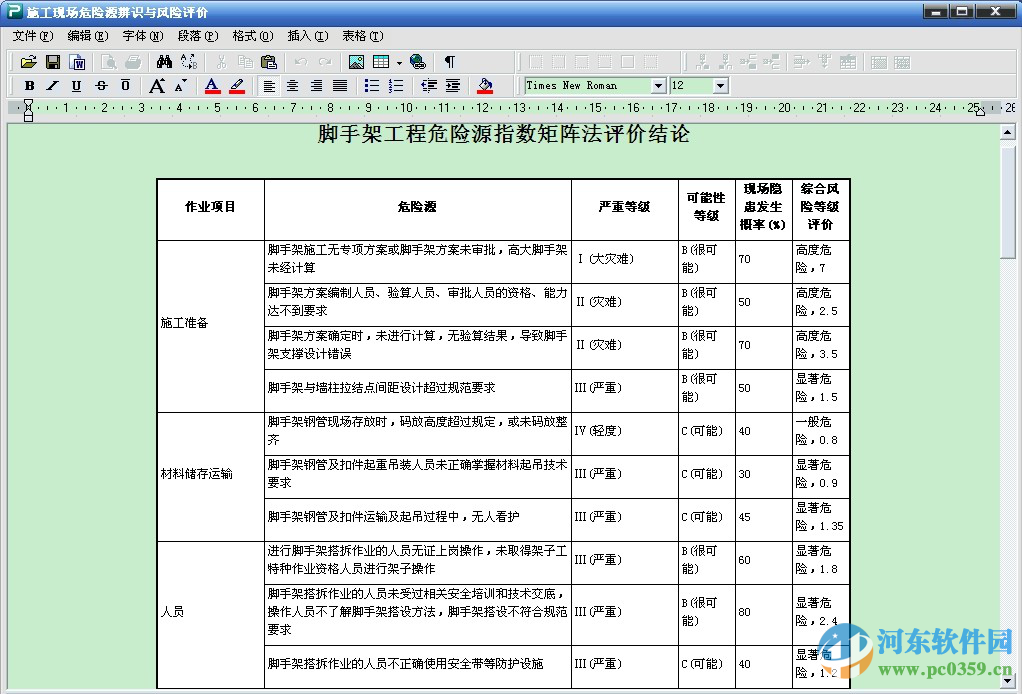Insert a hyperlink with the globe icon
This screenshot has height=694, width=1022.
click(420, 61)
